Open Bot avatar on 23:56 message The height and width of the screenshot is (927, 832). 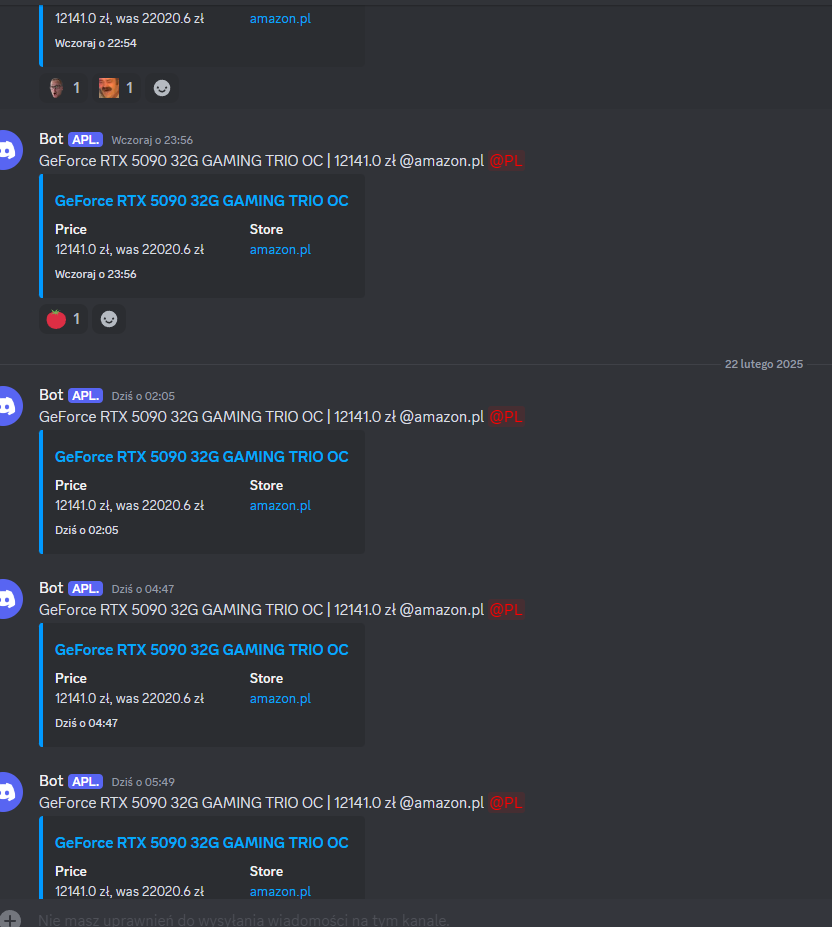click(x=8, y=150)
